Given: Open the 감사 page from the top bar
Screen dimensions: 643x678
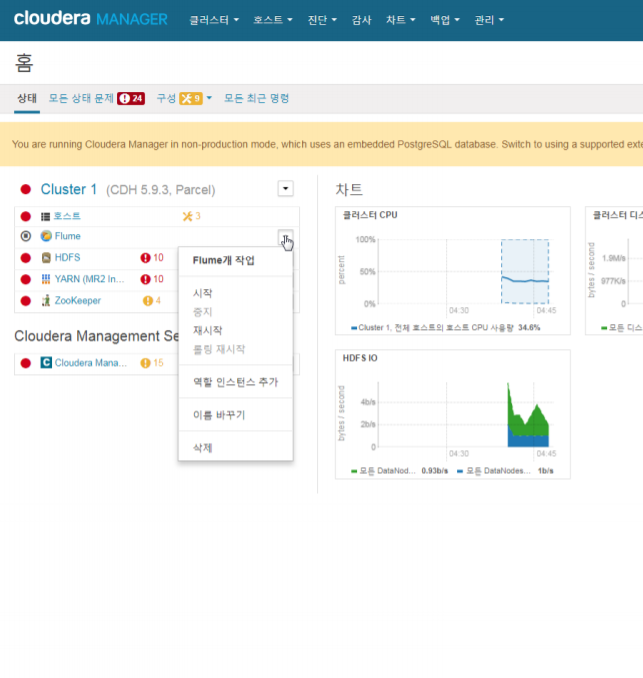Looking at the screenshot, I should [x=361, y=20].
